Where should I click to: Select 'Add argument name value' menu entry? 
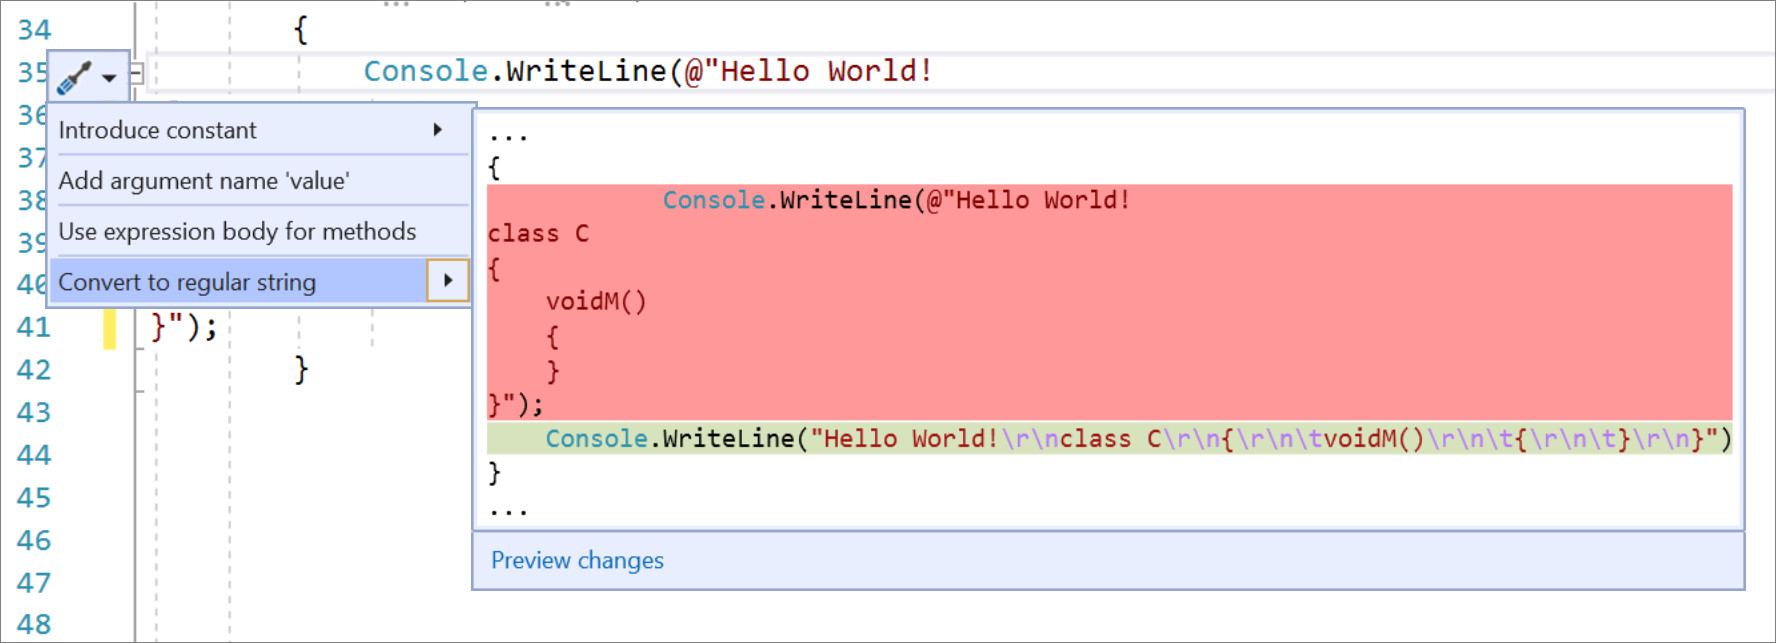(x=204, y=181)
